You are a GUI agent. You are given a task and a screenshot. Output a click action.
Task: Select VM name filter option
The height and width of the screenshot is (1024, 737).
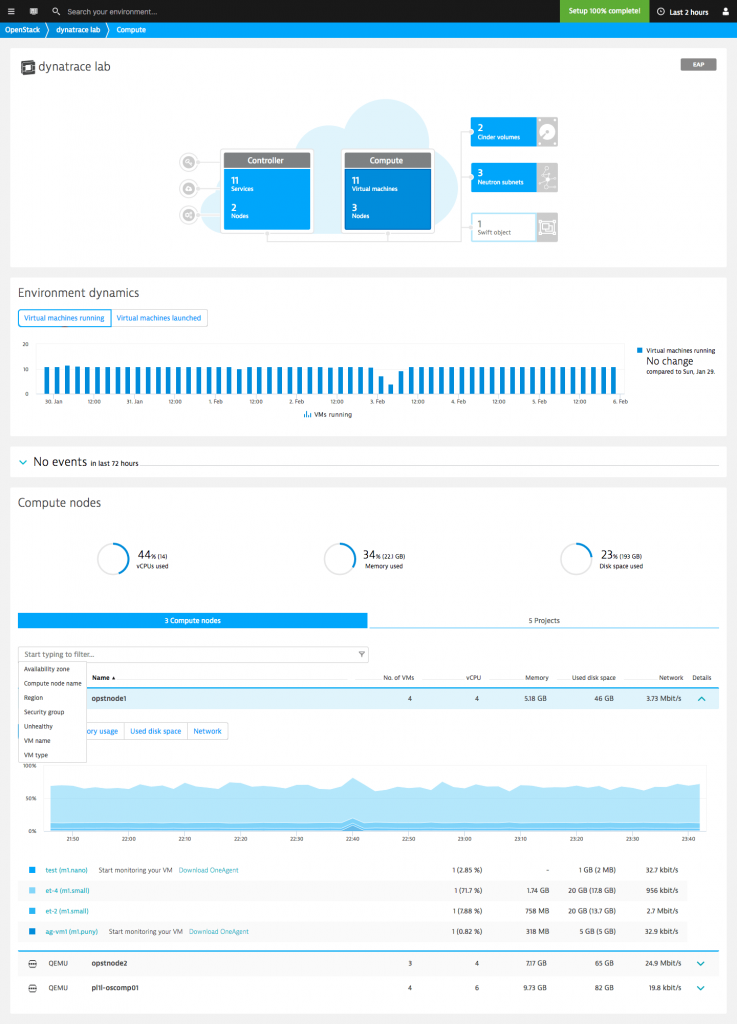[x=37, y=741]
